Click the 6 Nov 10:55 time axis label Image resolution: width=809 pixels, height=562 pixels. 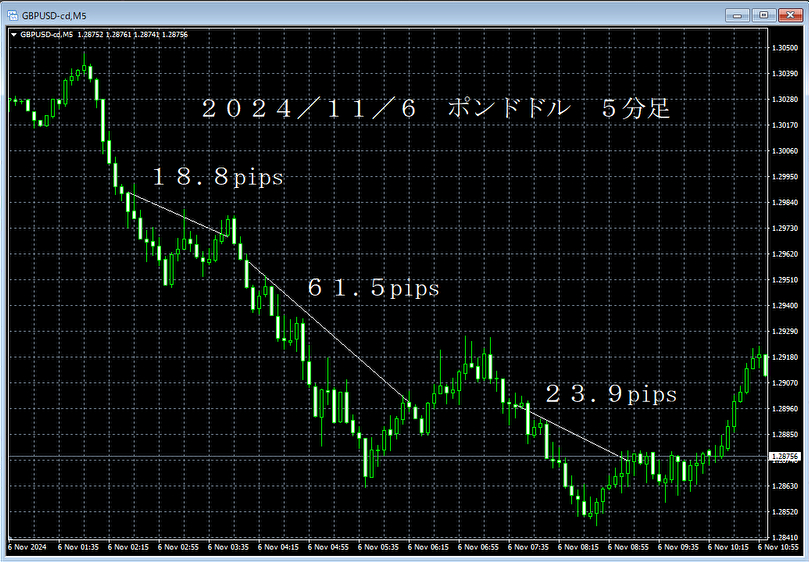coord(779,547)
